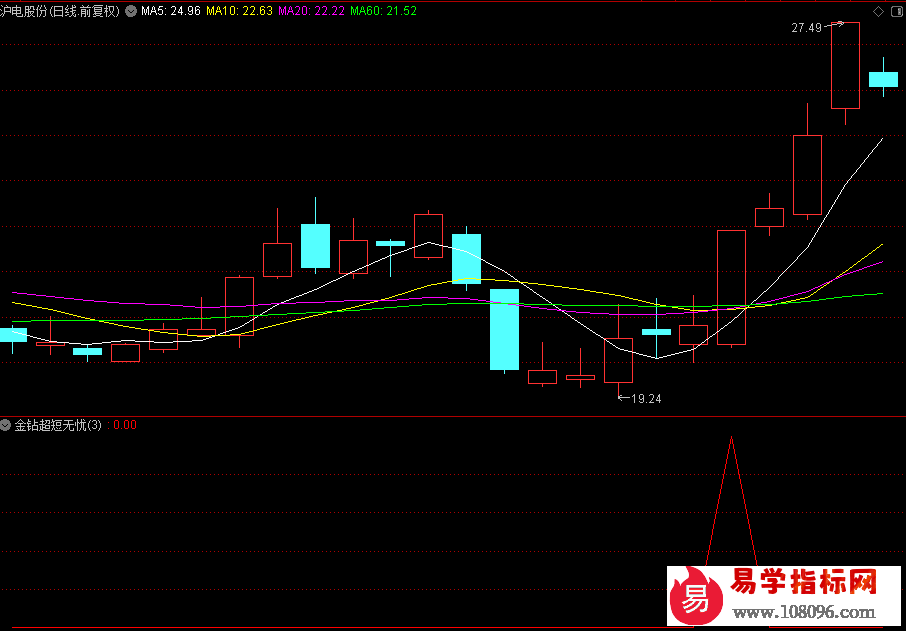Click the large cyan candlestick in chart middle

(x=504, y=329)
